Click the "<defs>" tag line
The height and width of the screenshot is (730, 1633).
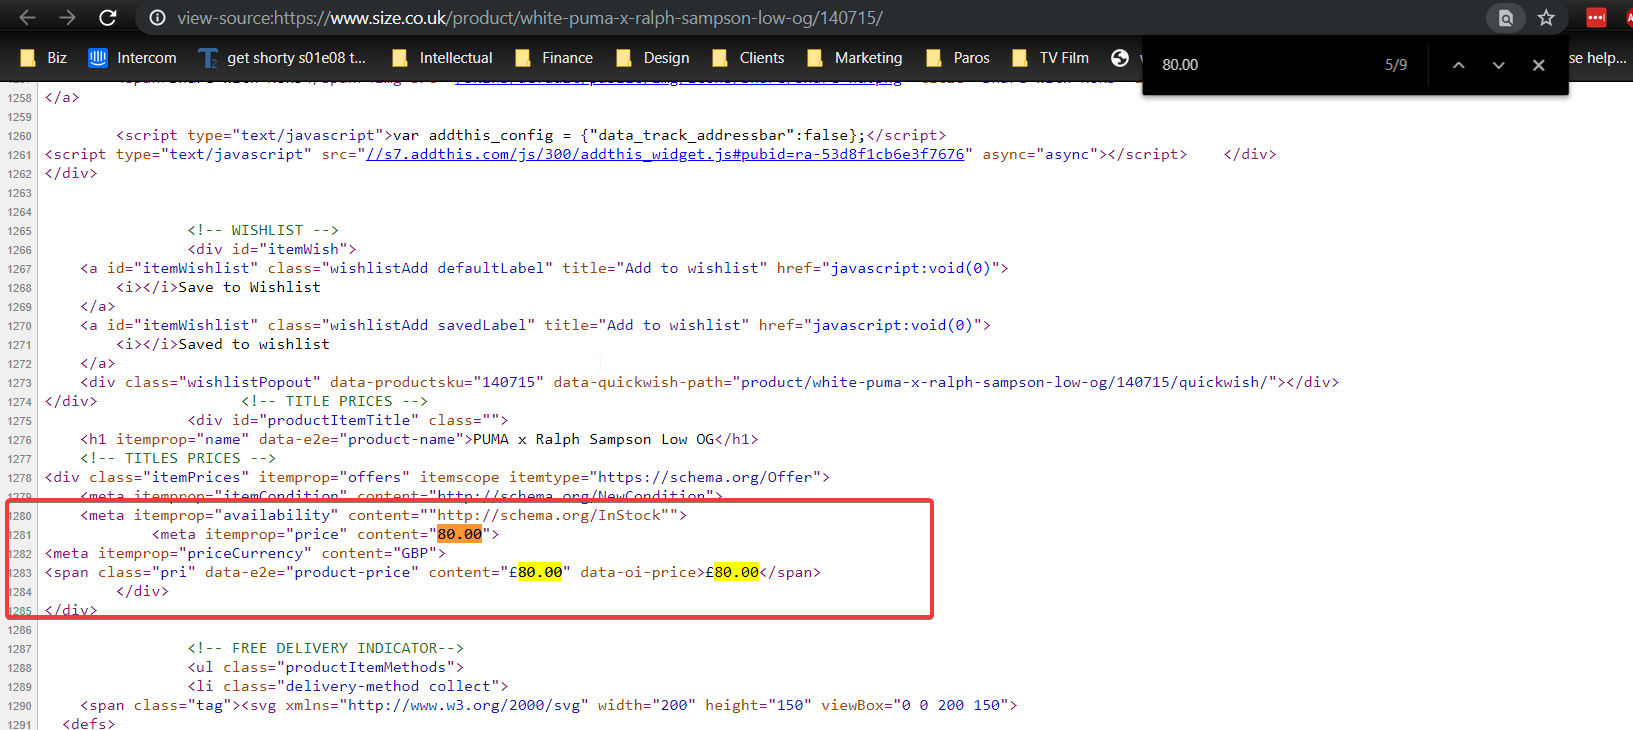pos(89,724)
